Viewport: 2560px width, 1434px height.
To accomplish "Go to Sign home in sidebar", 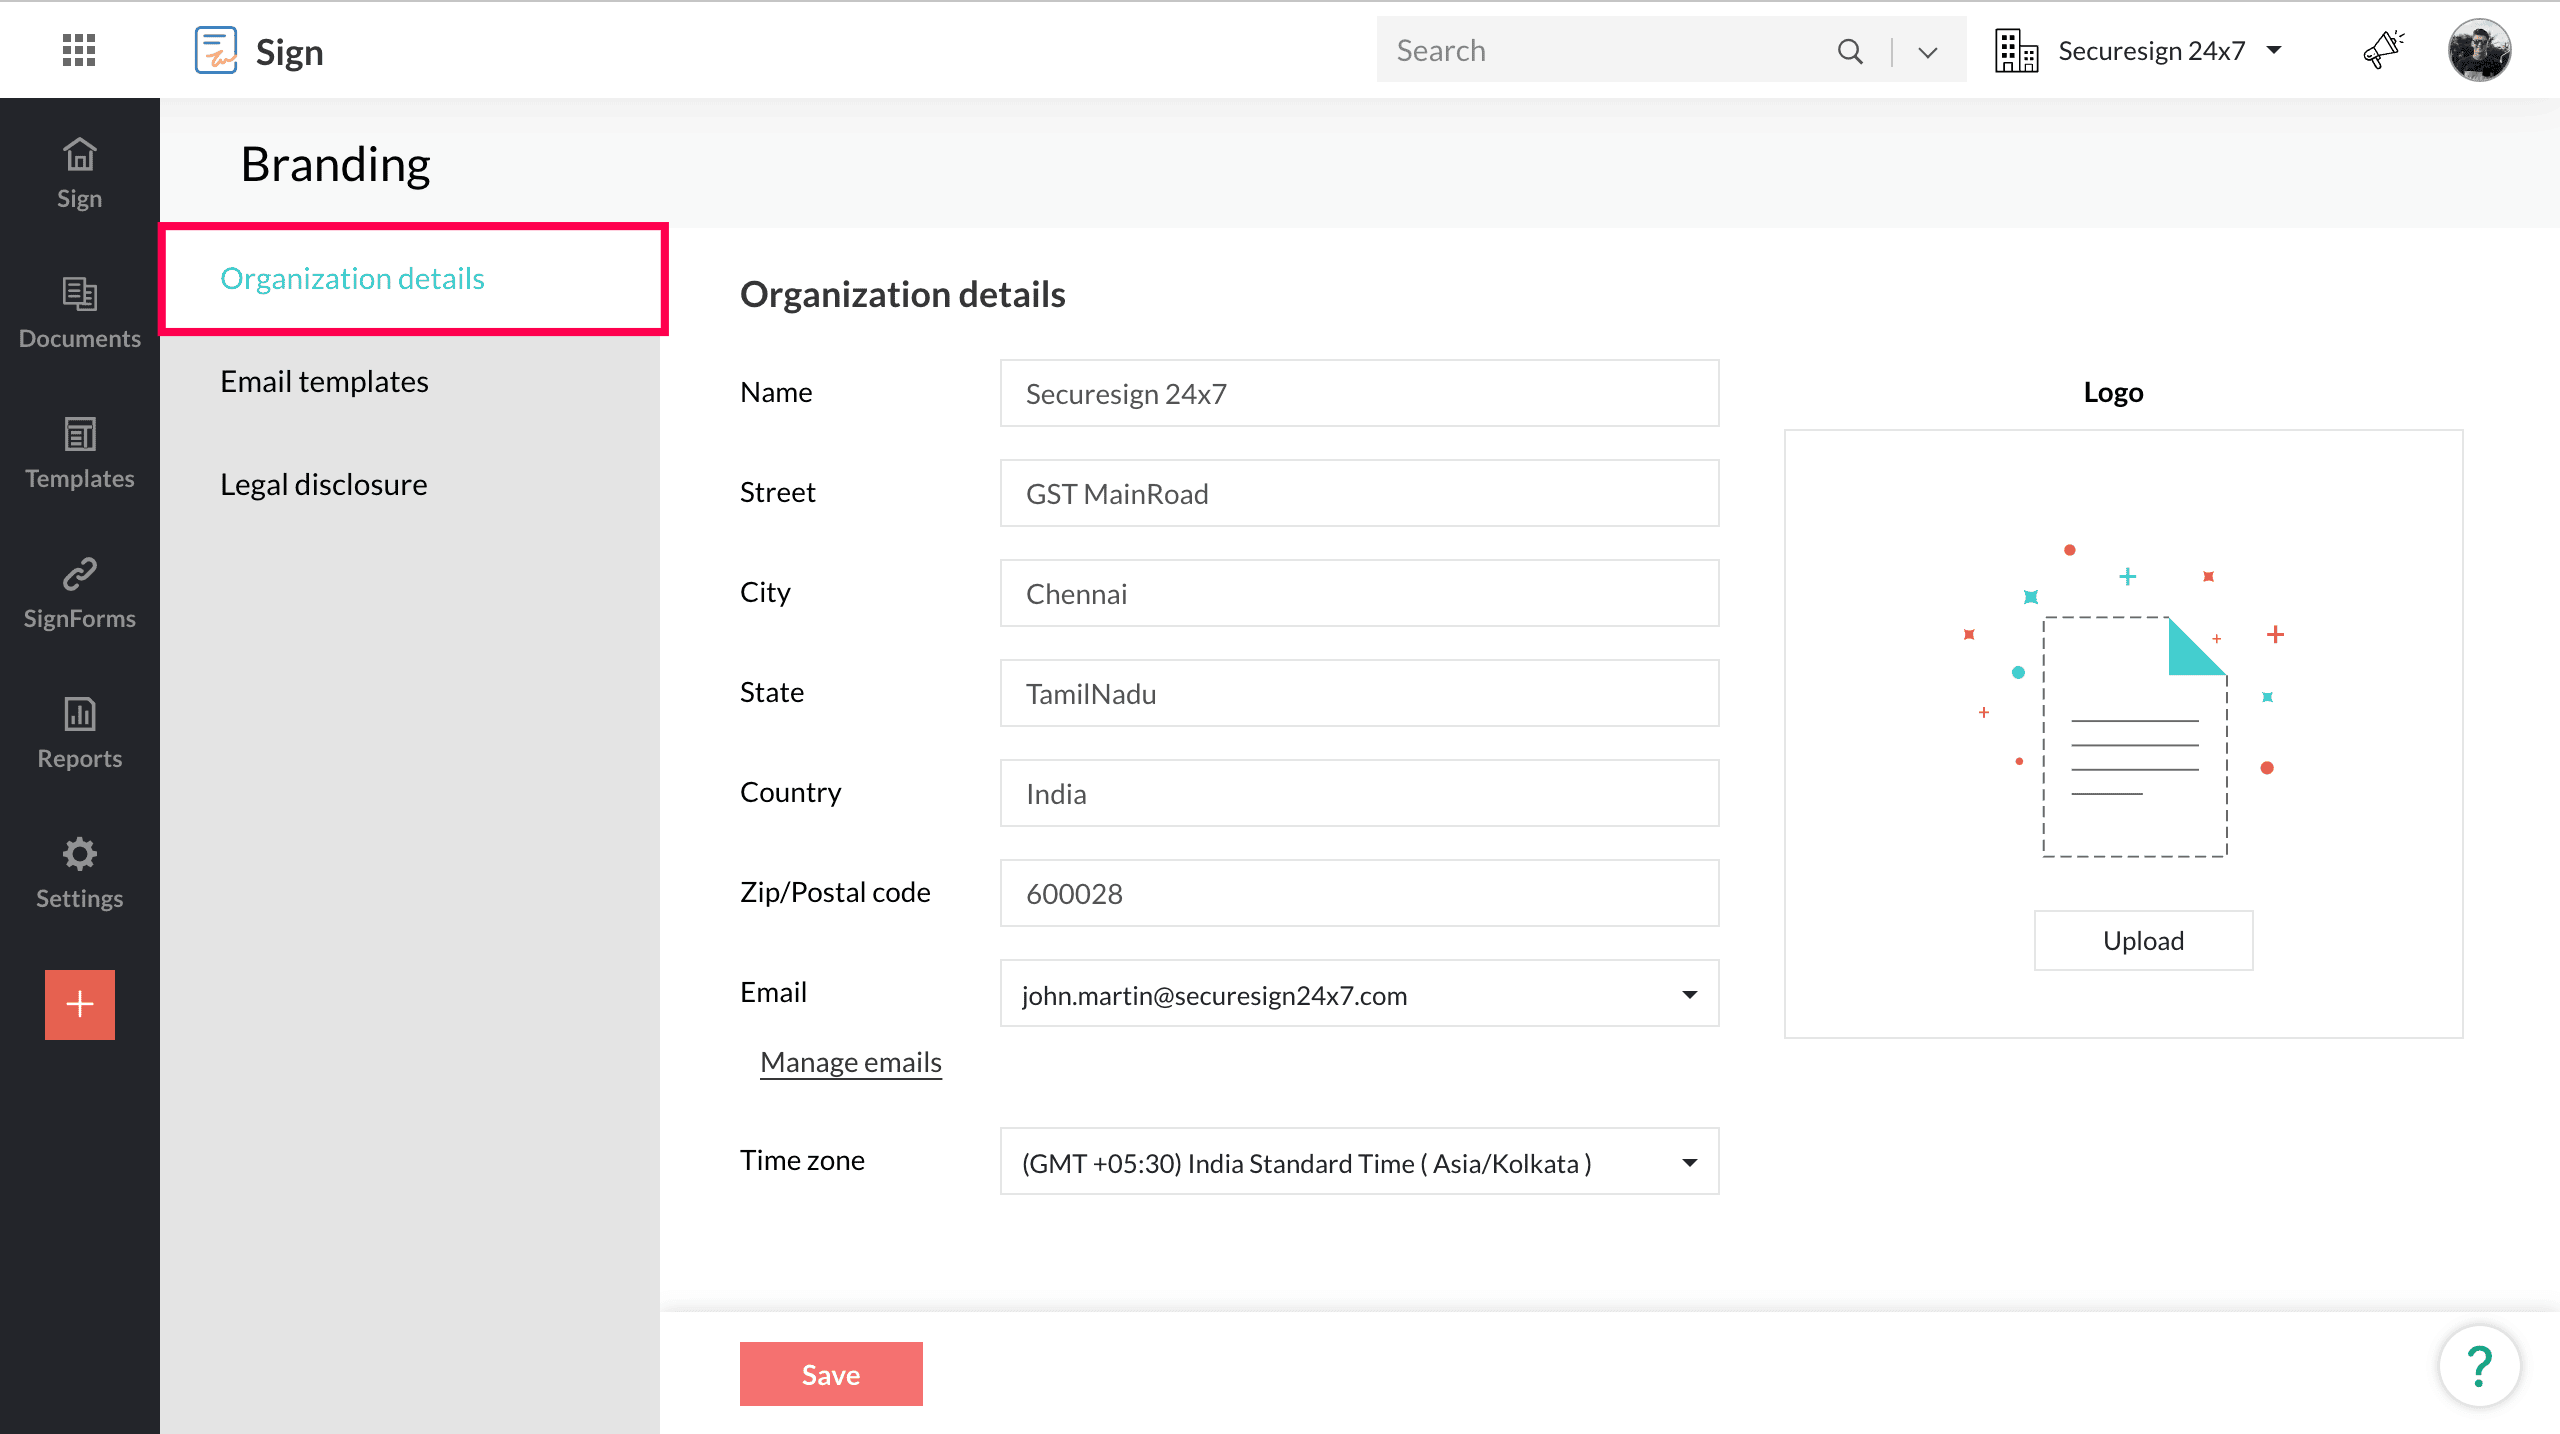I will click(x=79, y=173).
